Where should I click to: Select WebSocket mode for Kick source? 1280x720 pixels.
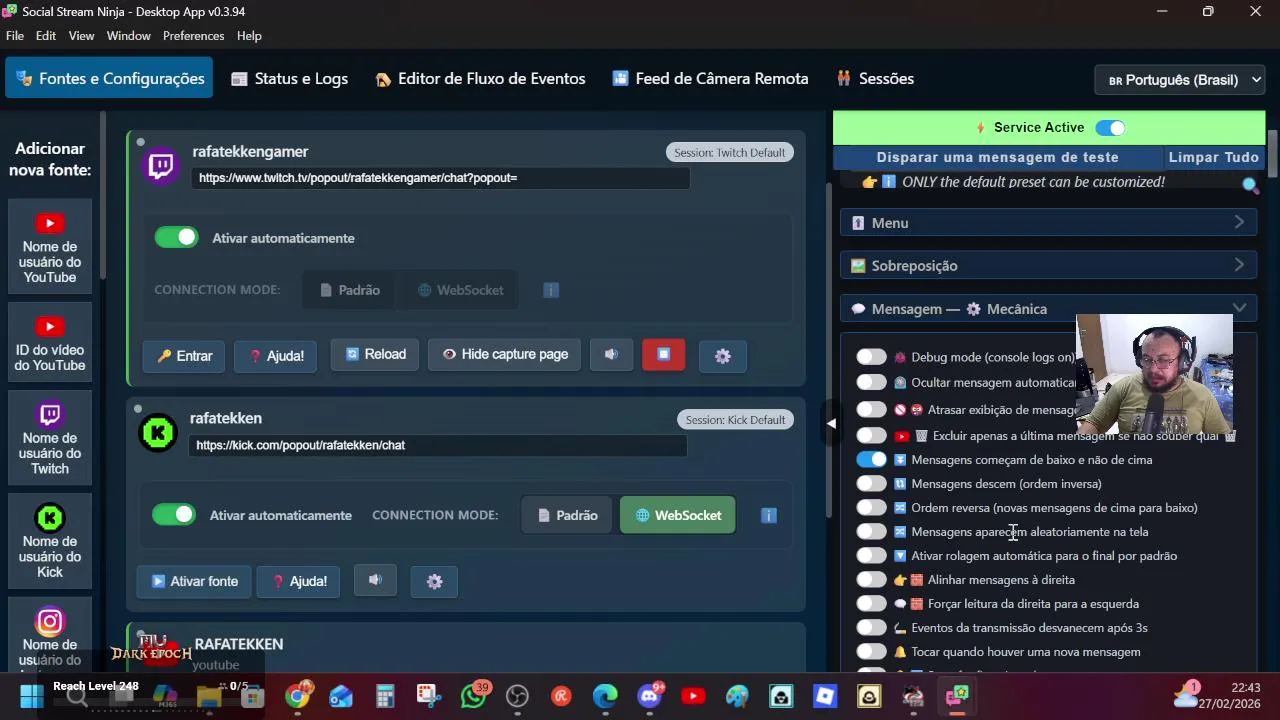(678, 515)
